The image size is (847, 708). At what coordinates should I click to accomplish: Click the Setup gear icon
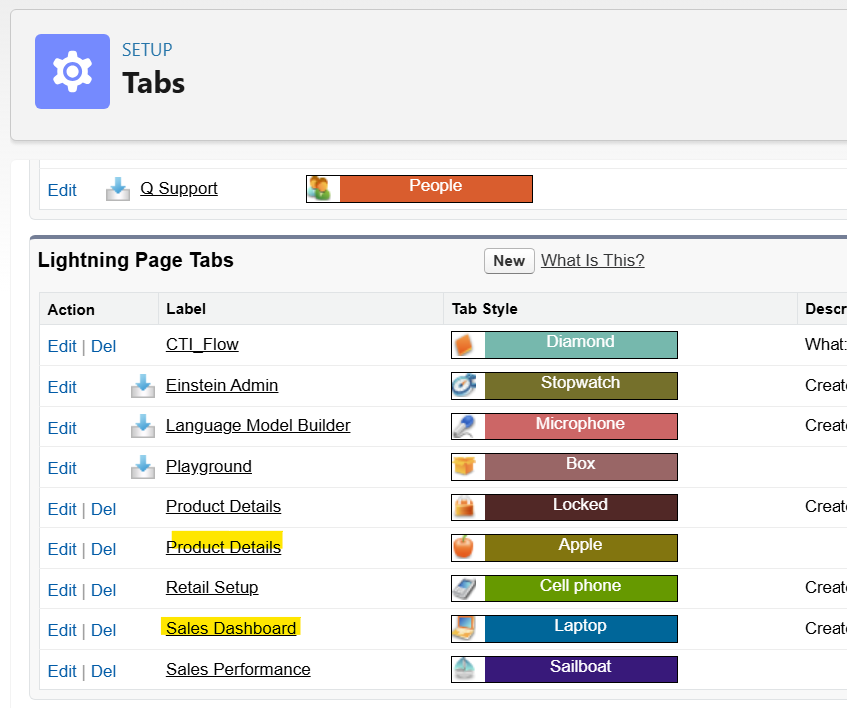(72, 71)
